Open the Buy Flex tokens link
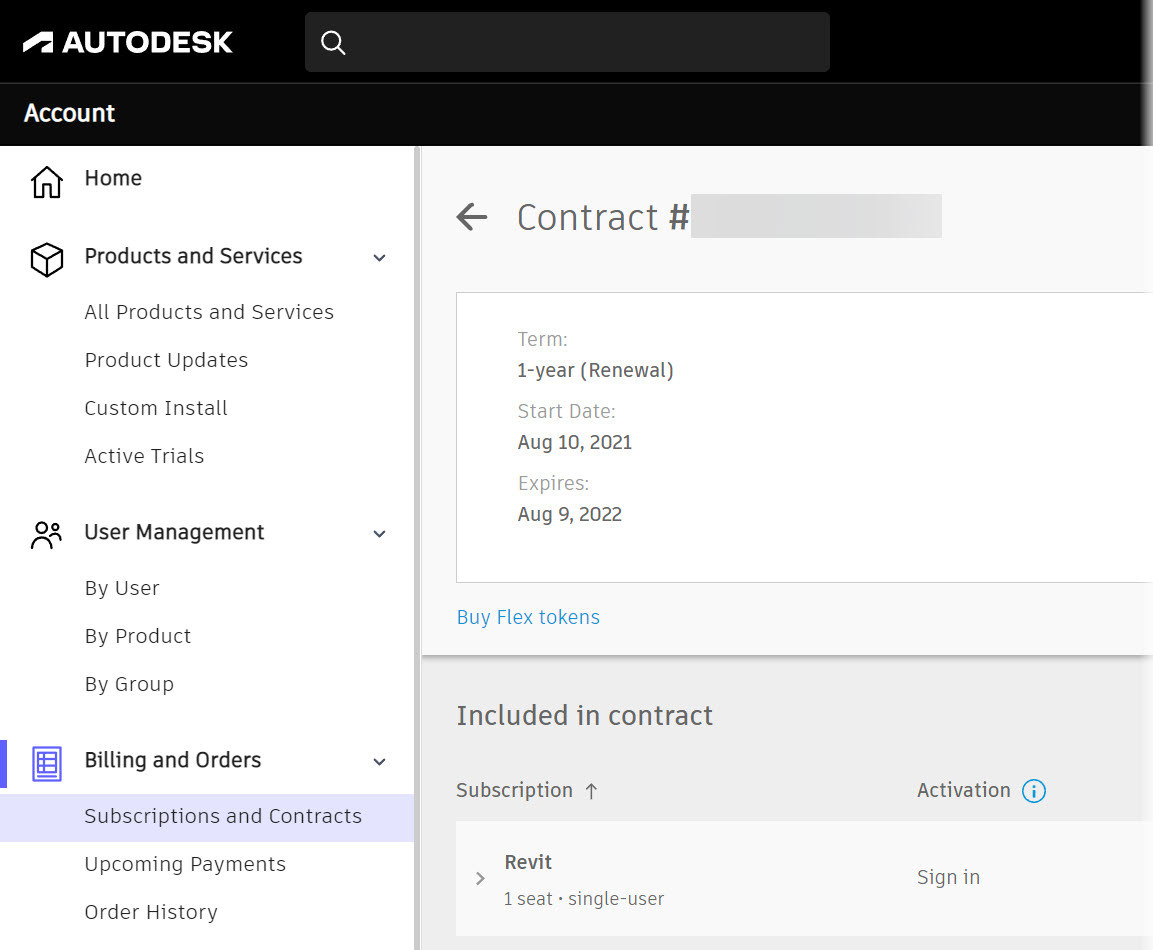1153x950 pixels. (x=528, y=617)
